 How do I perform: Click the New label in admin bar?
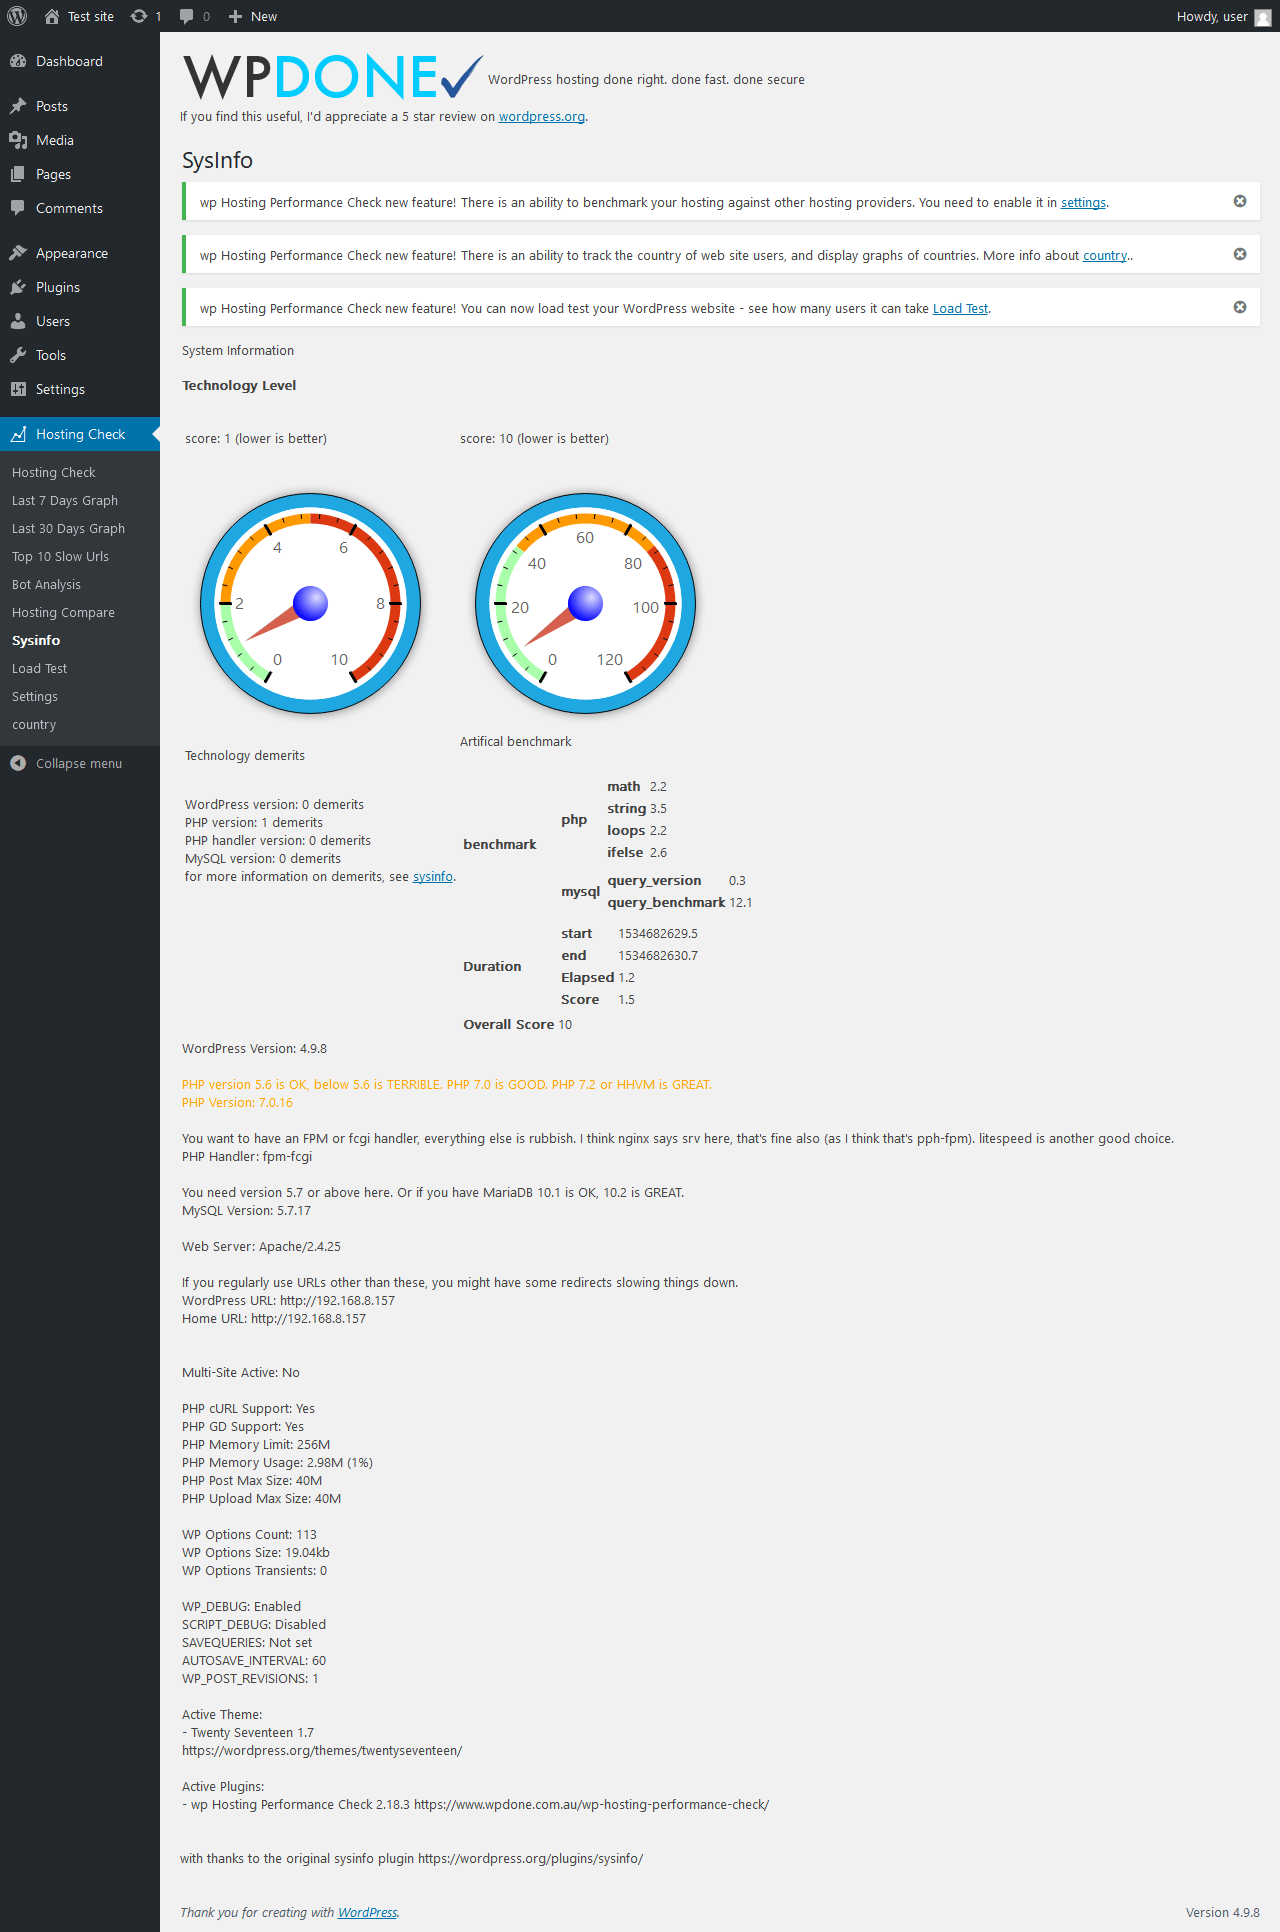(264, 16)
